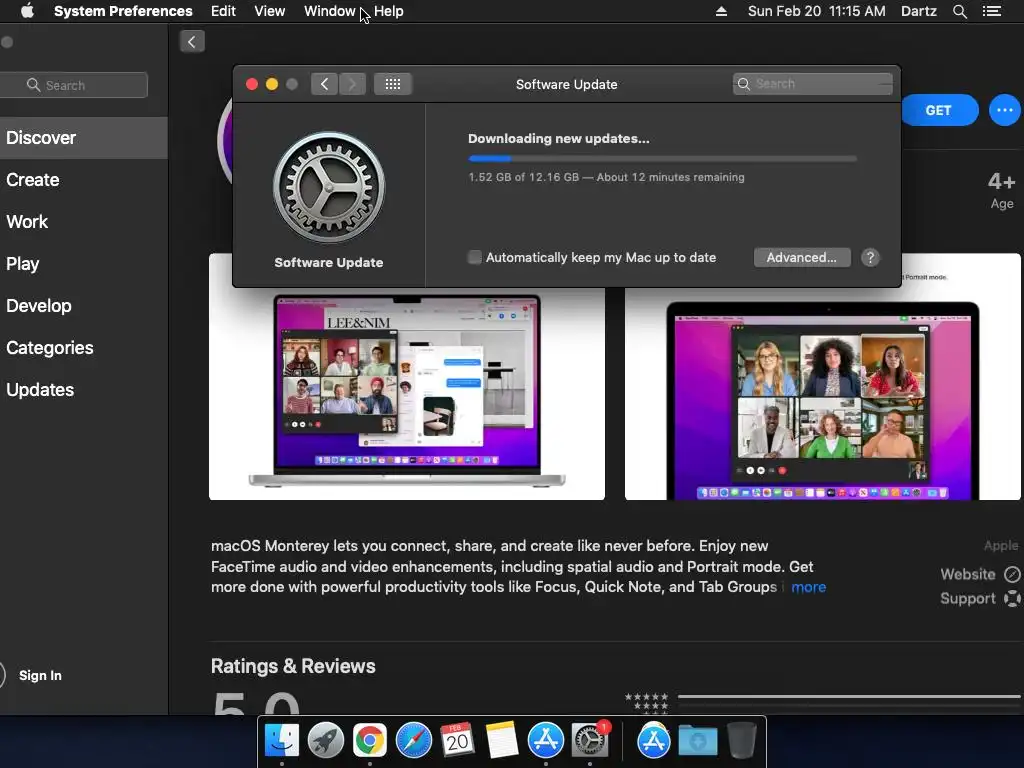Open the System Preferences menu
The width and height of the screenshot is (1024, 768).
tap(123, 11)
